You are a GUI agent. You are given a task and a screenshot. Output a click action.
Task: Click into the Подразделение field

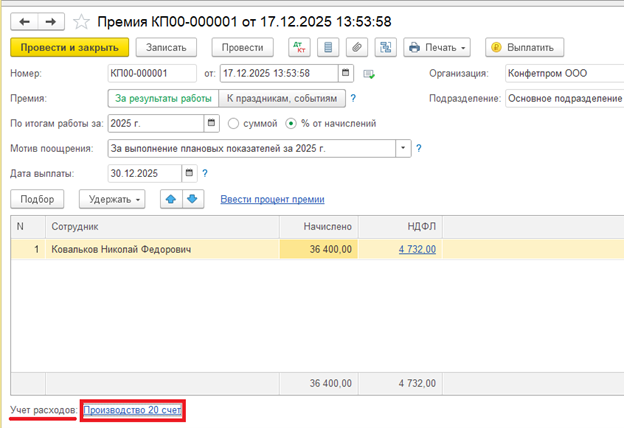(x=564, y=98)
